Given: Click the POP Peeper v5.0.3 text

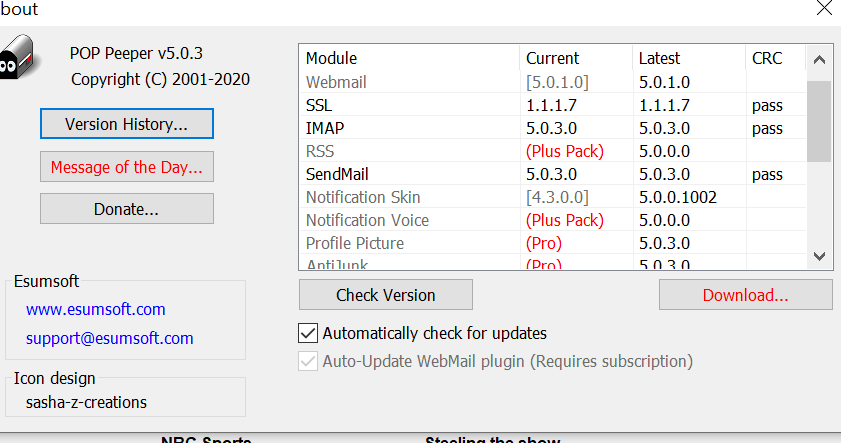Looking at the screenshot, I should (136, 53).
